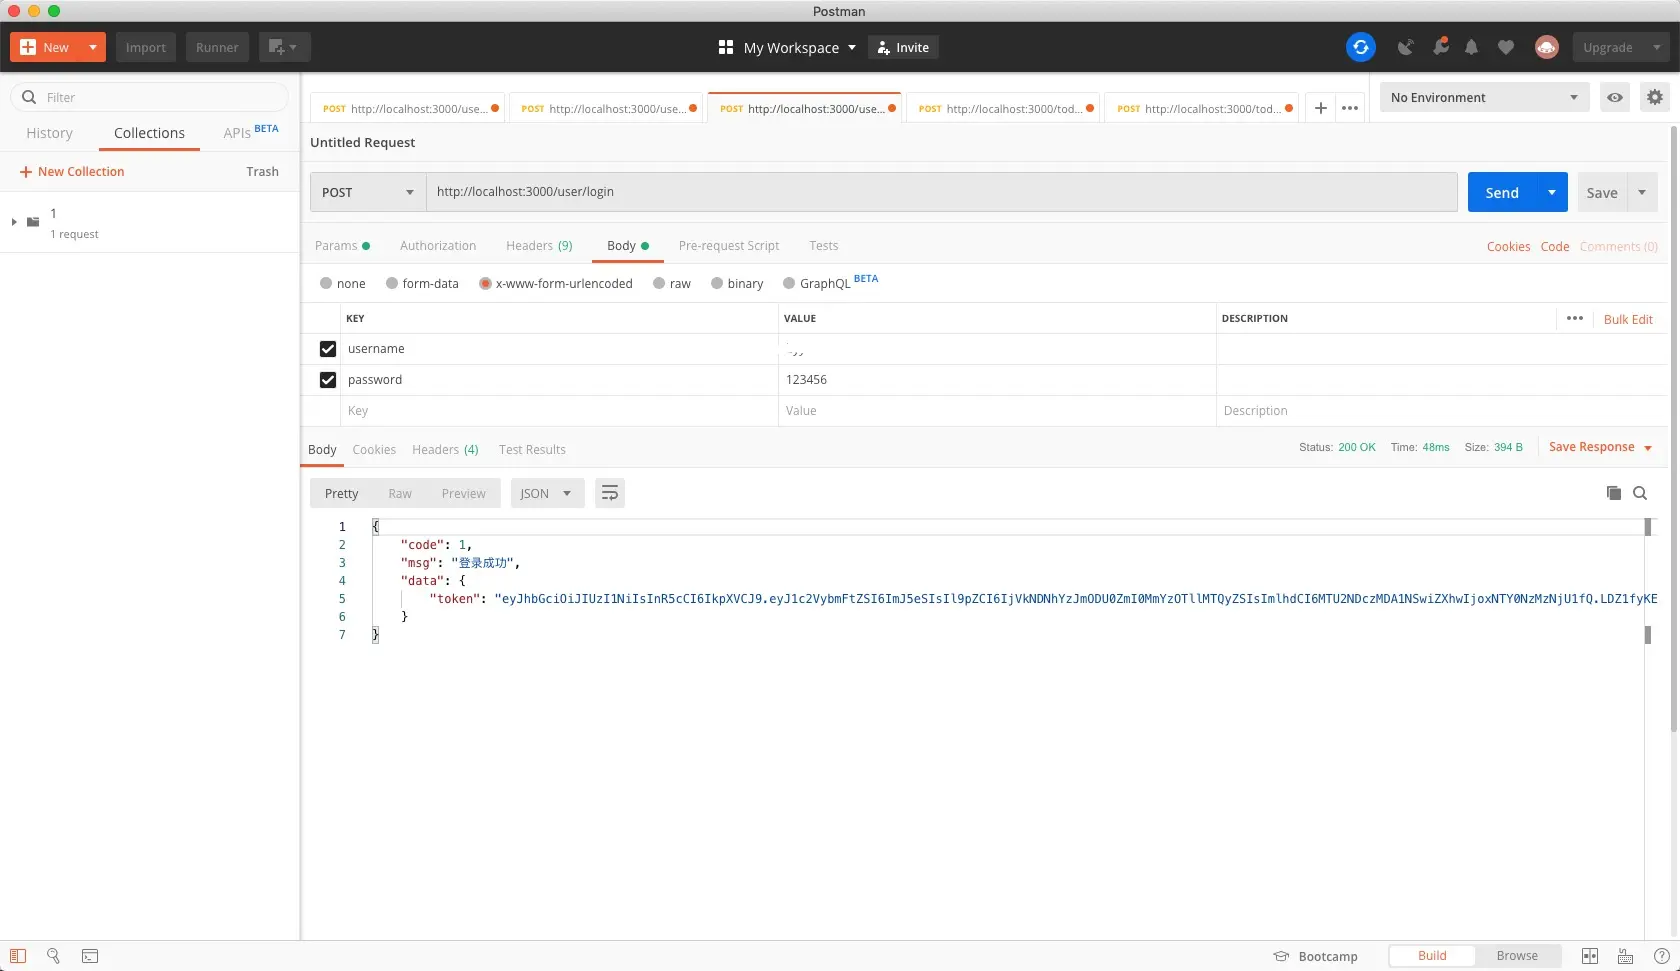The height and width of the screenshot is (971, 1680).
Task: Click the collection folder icon
Action: tap(33, 222)
